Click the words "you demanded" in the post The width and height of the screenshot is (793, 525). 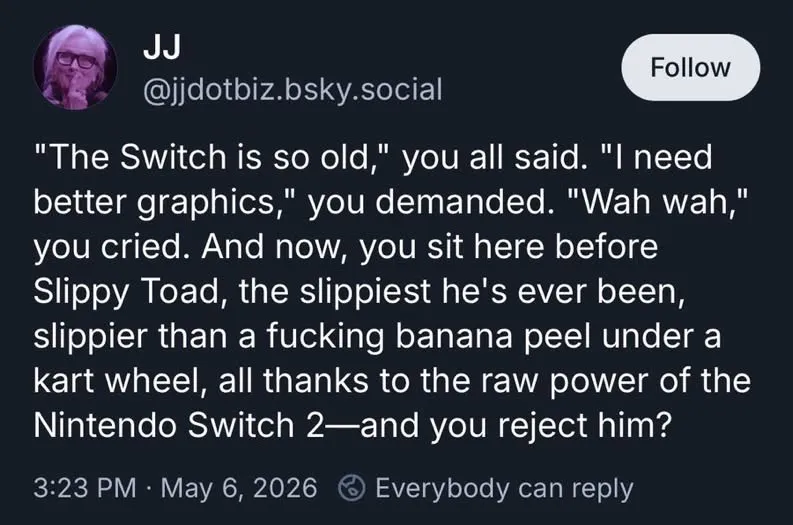click(x=427, y=202)
